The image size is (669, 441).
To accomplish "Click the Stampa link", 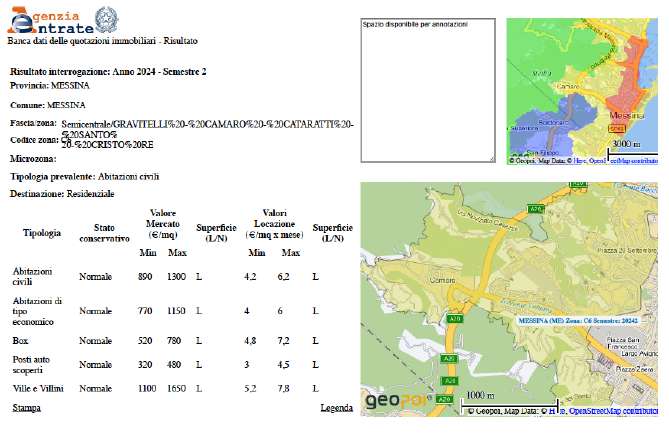I will click(25, 409).
